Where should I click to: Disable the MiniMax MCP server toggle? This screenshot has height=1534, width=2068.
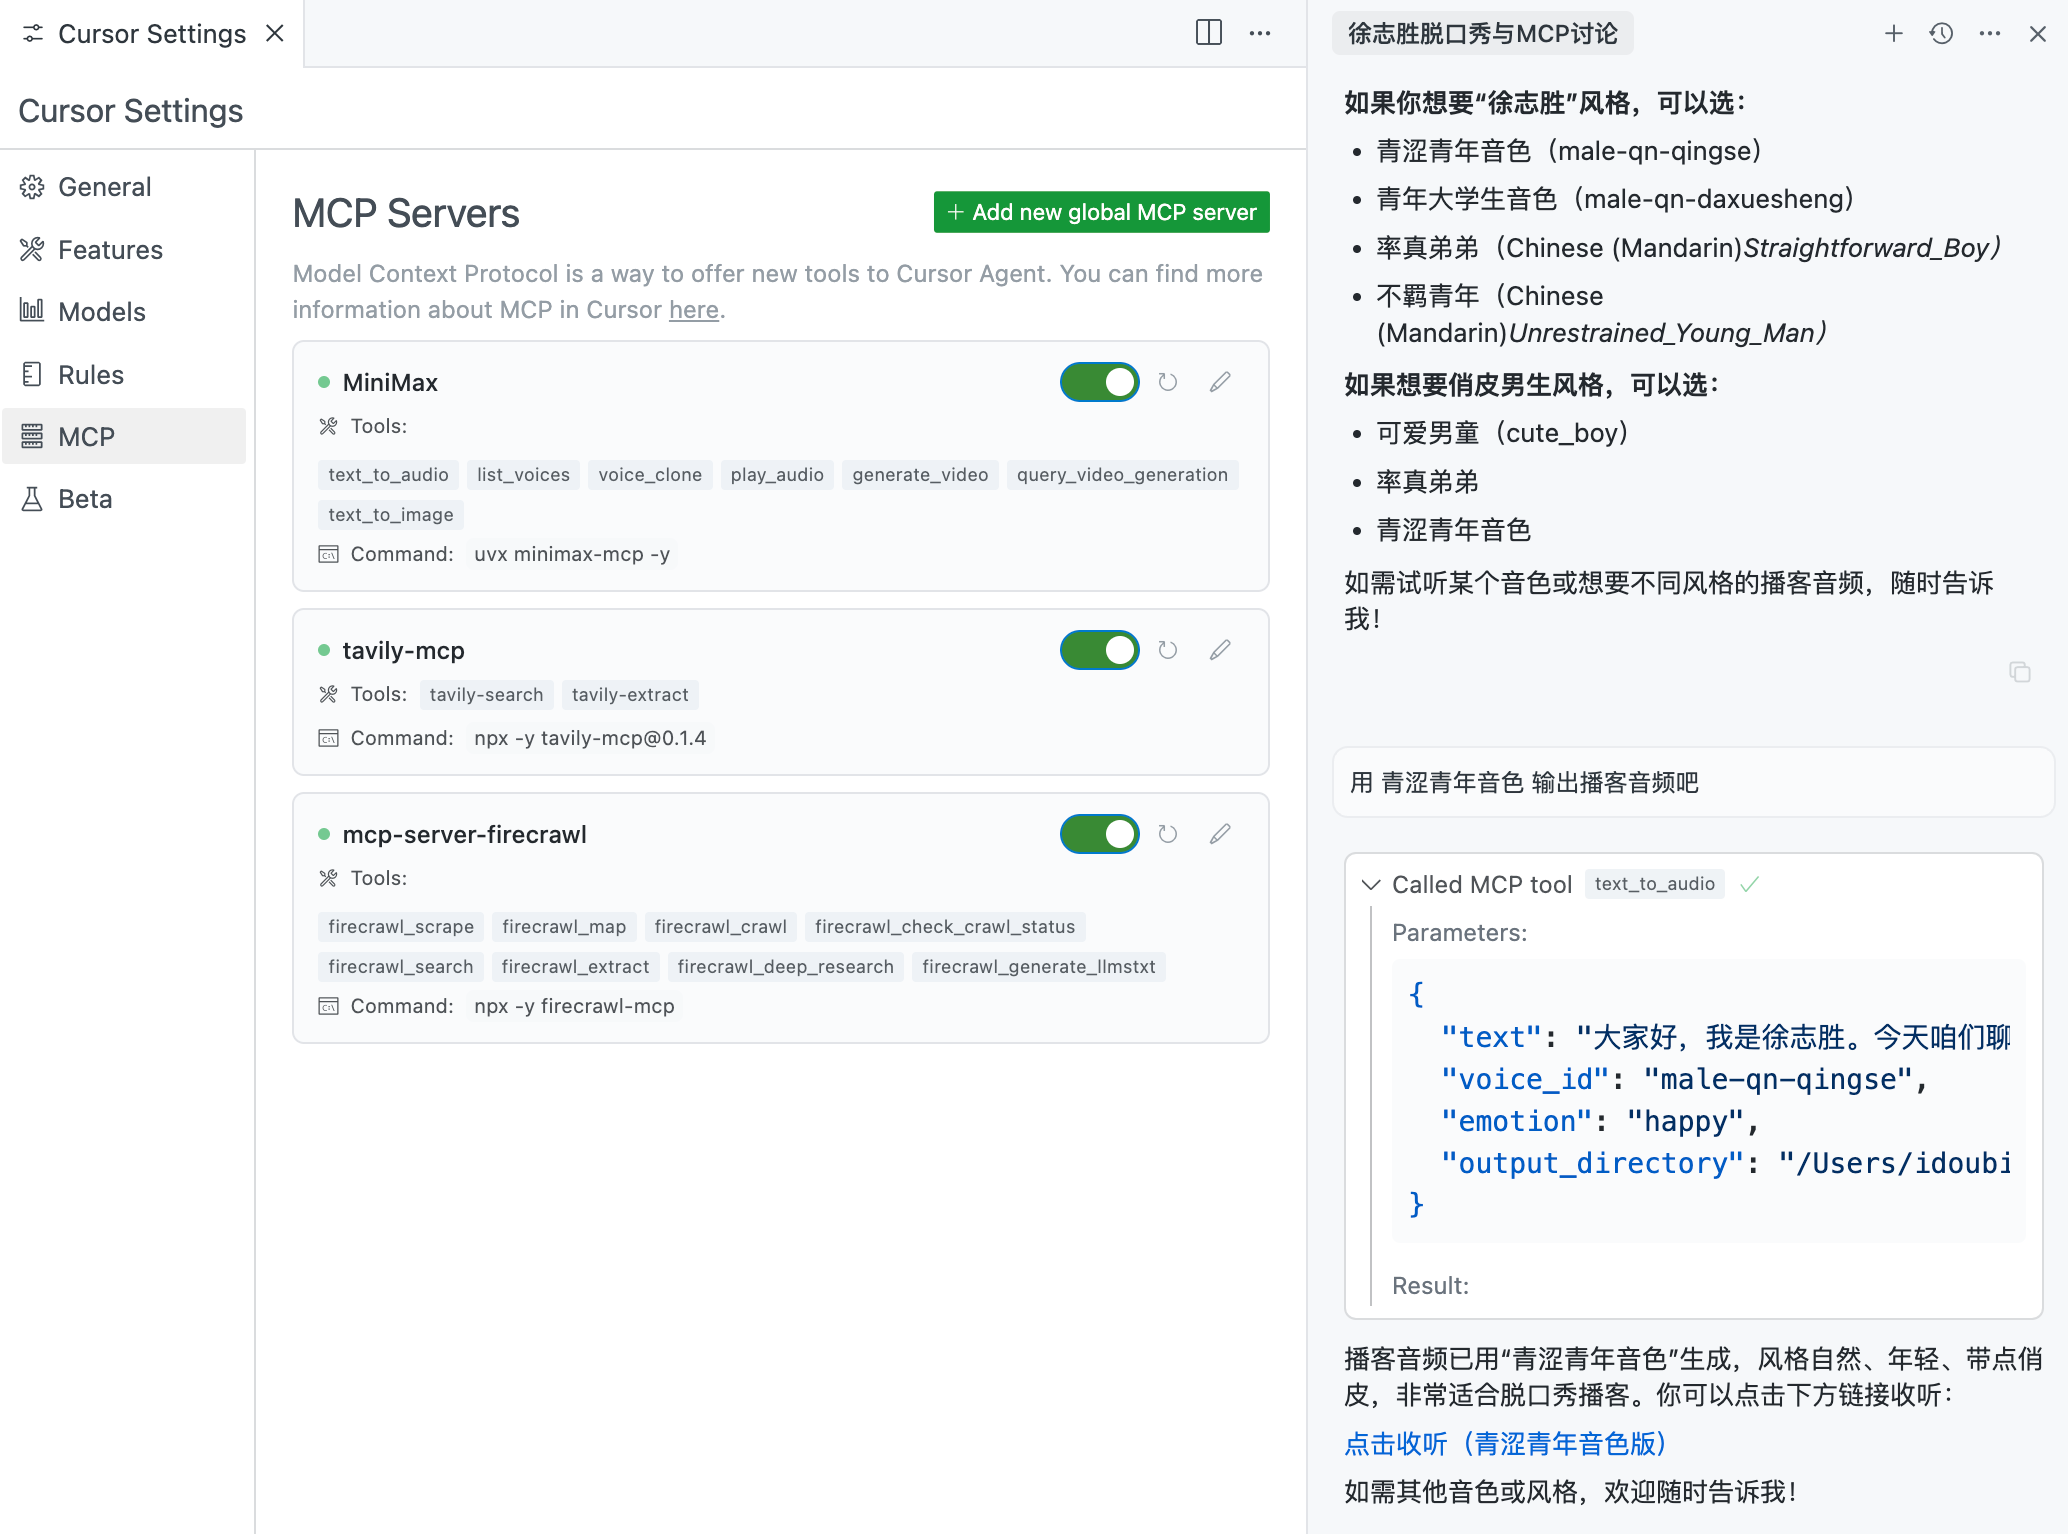tap(1099, 382)
